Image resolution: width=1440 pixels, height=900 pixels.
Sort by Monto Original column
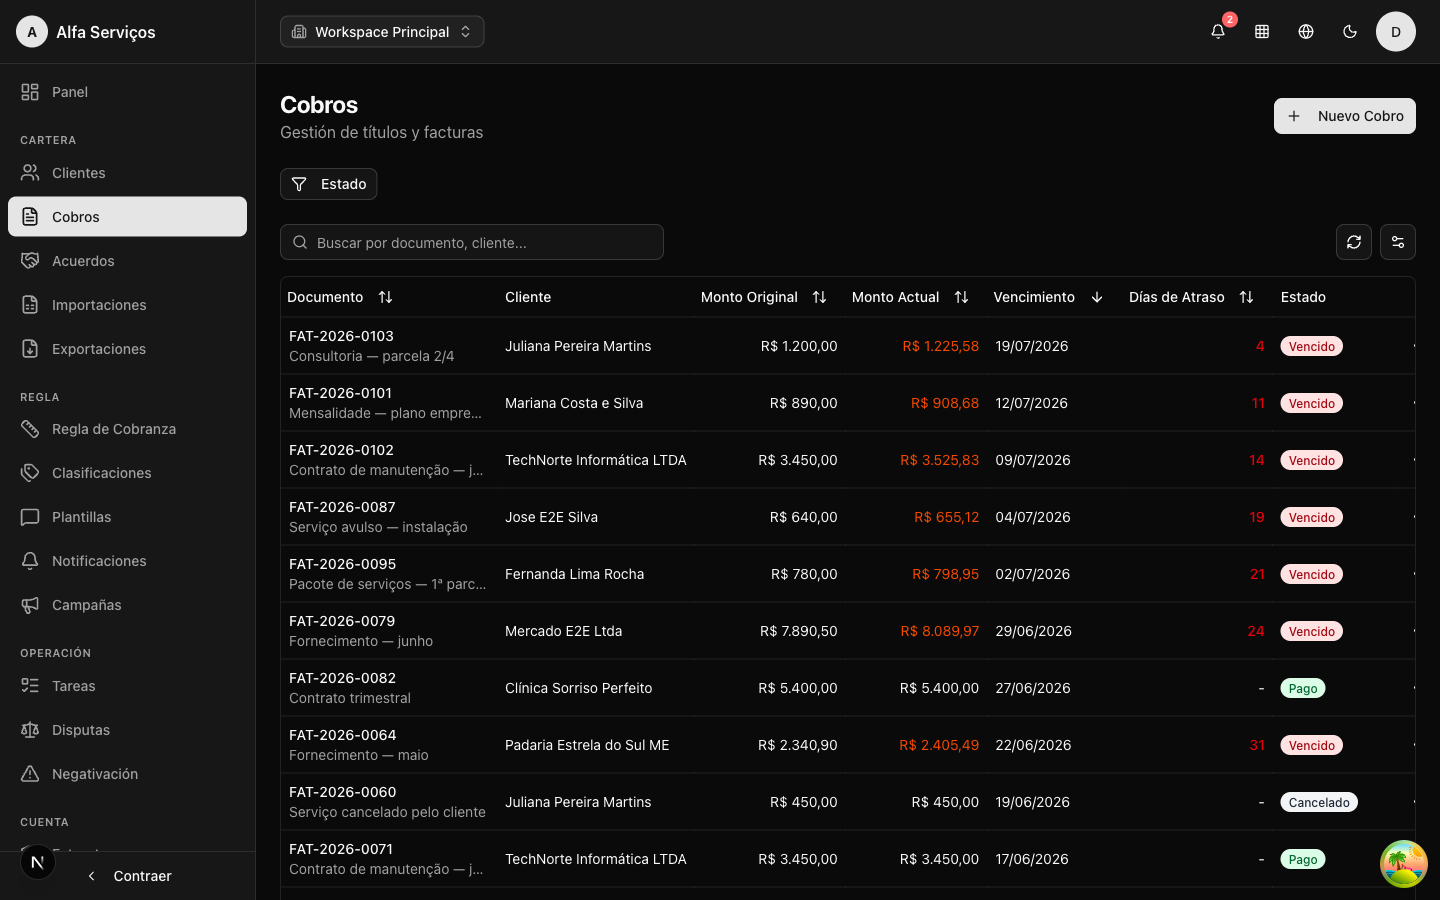(x=764, y=297)
